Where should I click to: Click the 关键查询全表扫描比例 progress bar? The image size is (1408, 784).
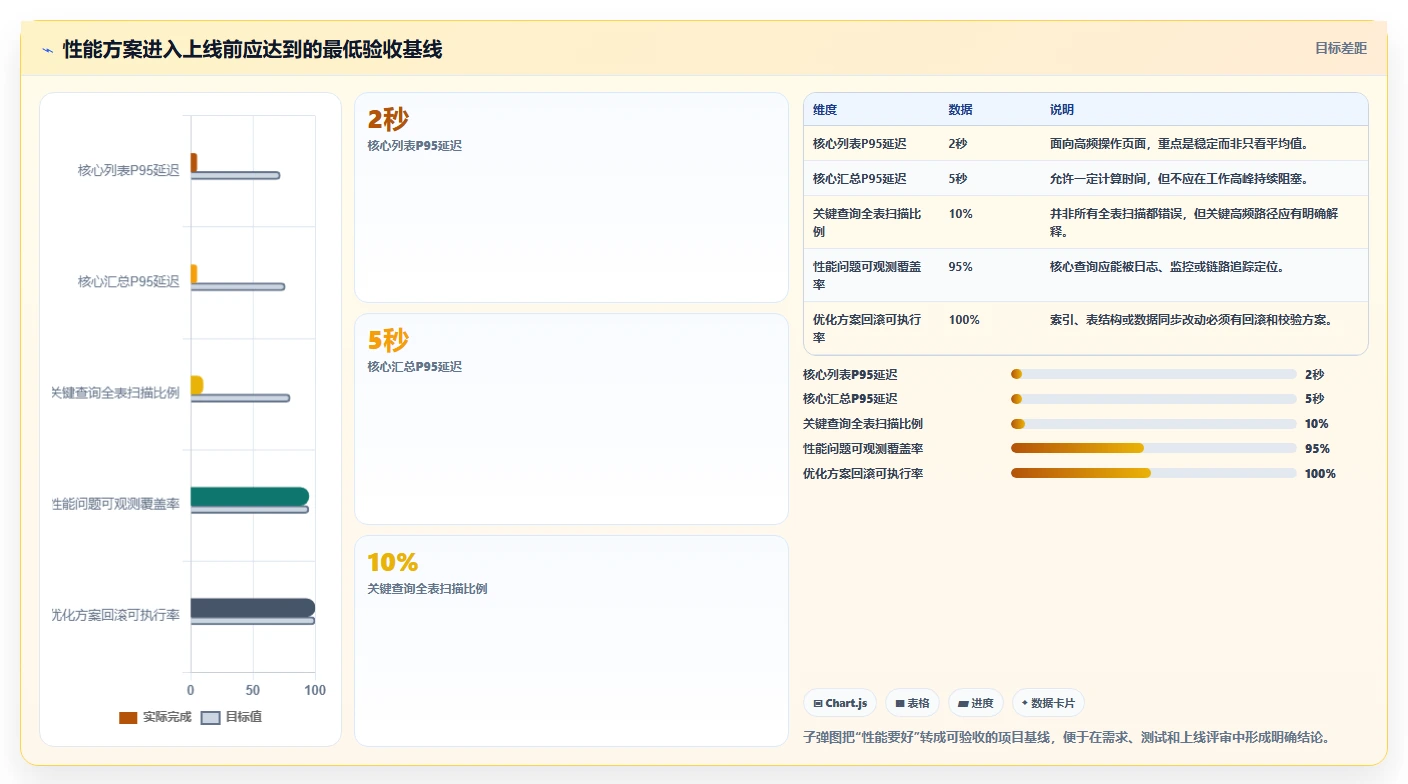[x=1153, y=424]
